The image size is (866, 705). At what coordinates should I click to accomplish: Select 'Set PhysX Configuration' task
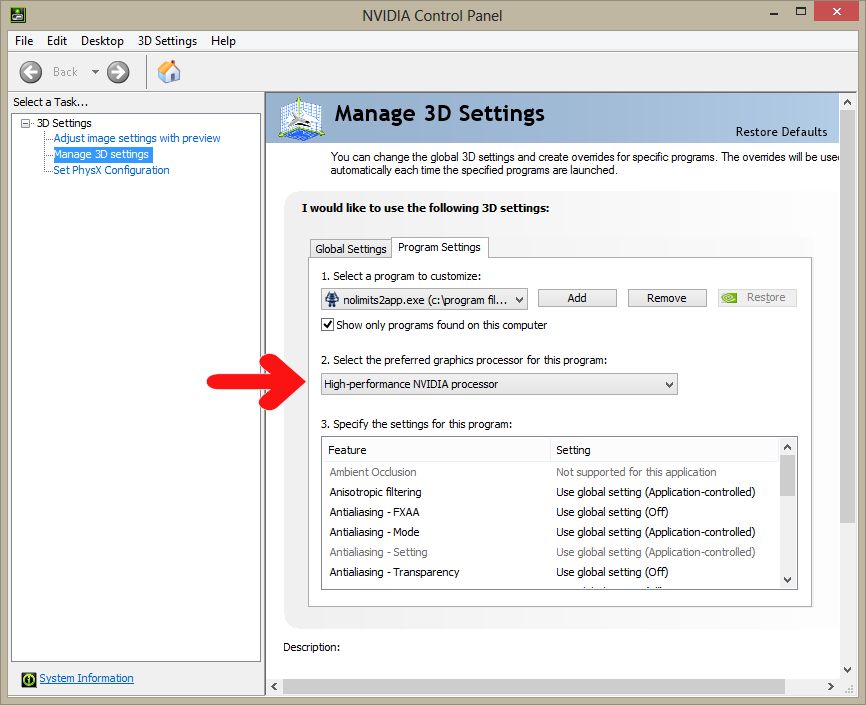111,170
